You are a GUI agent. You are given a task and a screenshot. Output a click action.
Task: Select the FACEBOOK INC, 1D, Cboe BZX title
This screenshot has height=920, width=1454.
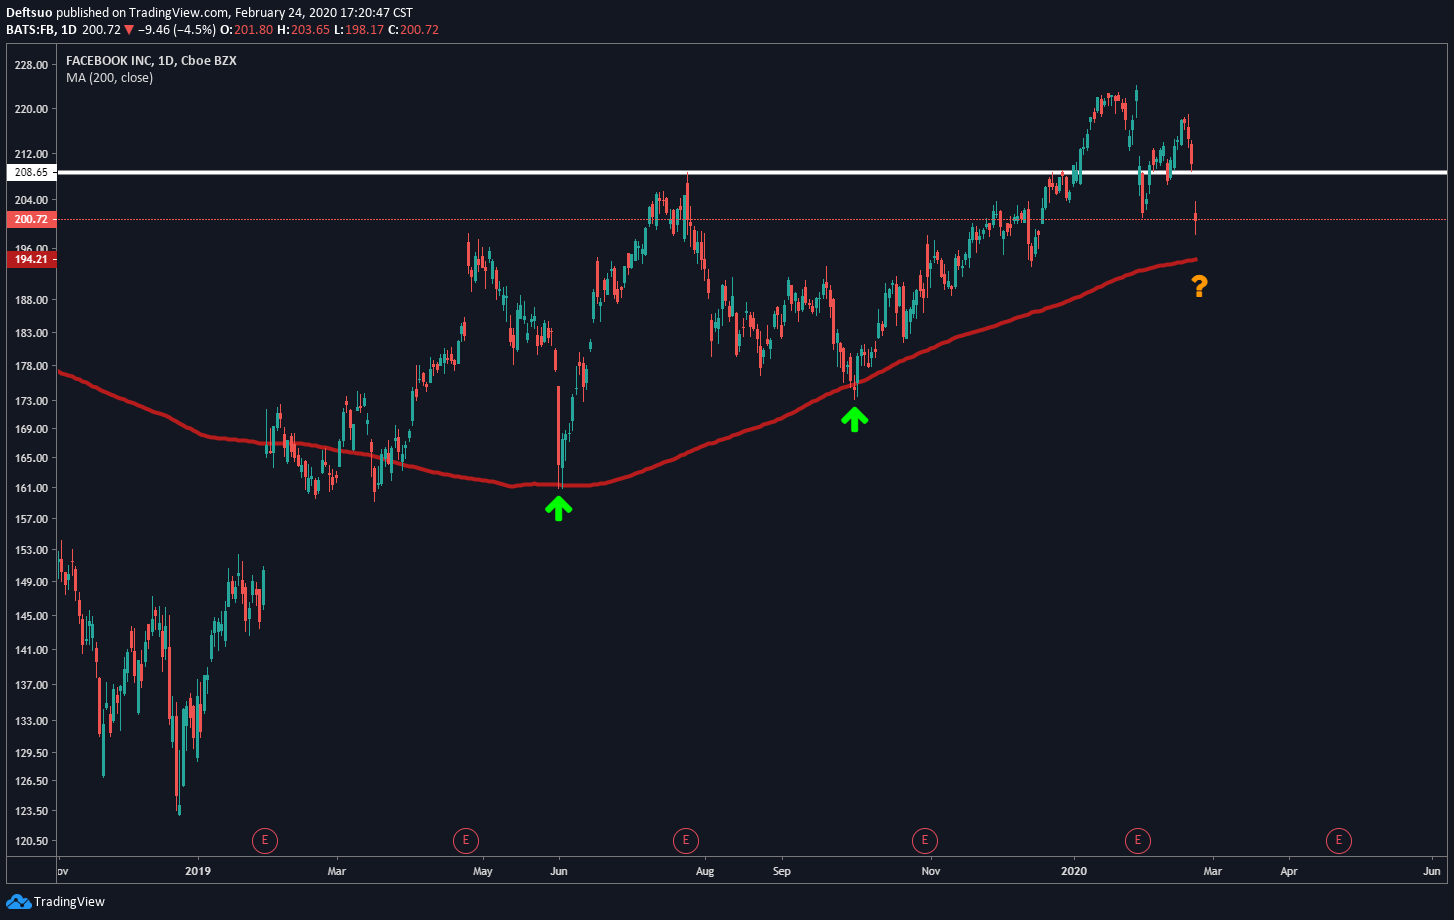click(x=151, y=60)
